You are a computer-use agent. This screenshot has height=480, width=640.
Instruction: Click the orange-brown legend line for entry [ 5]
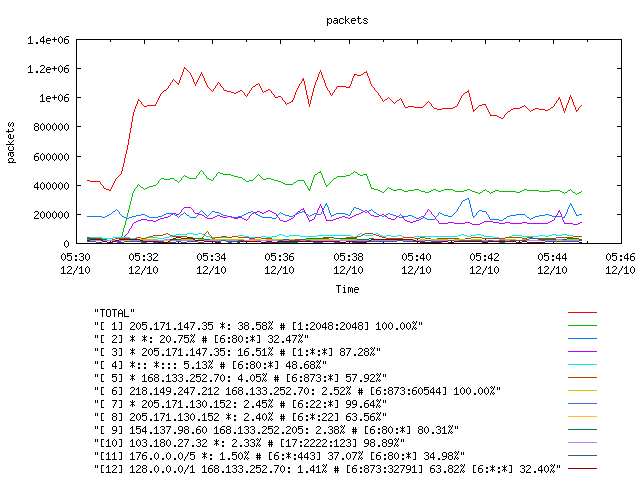click(x=582, y=378)
